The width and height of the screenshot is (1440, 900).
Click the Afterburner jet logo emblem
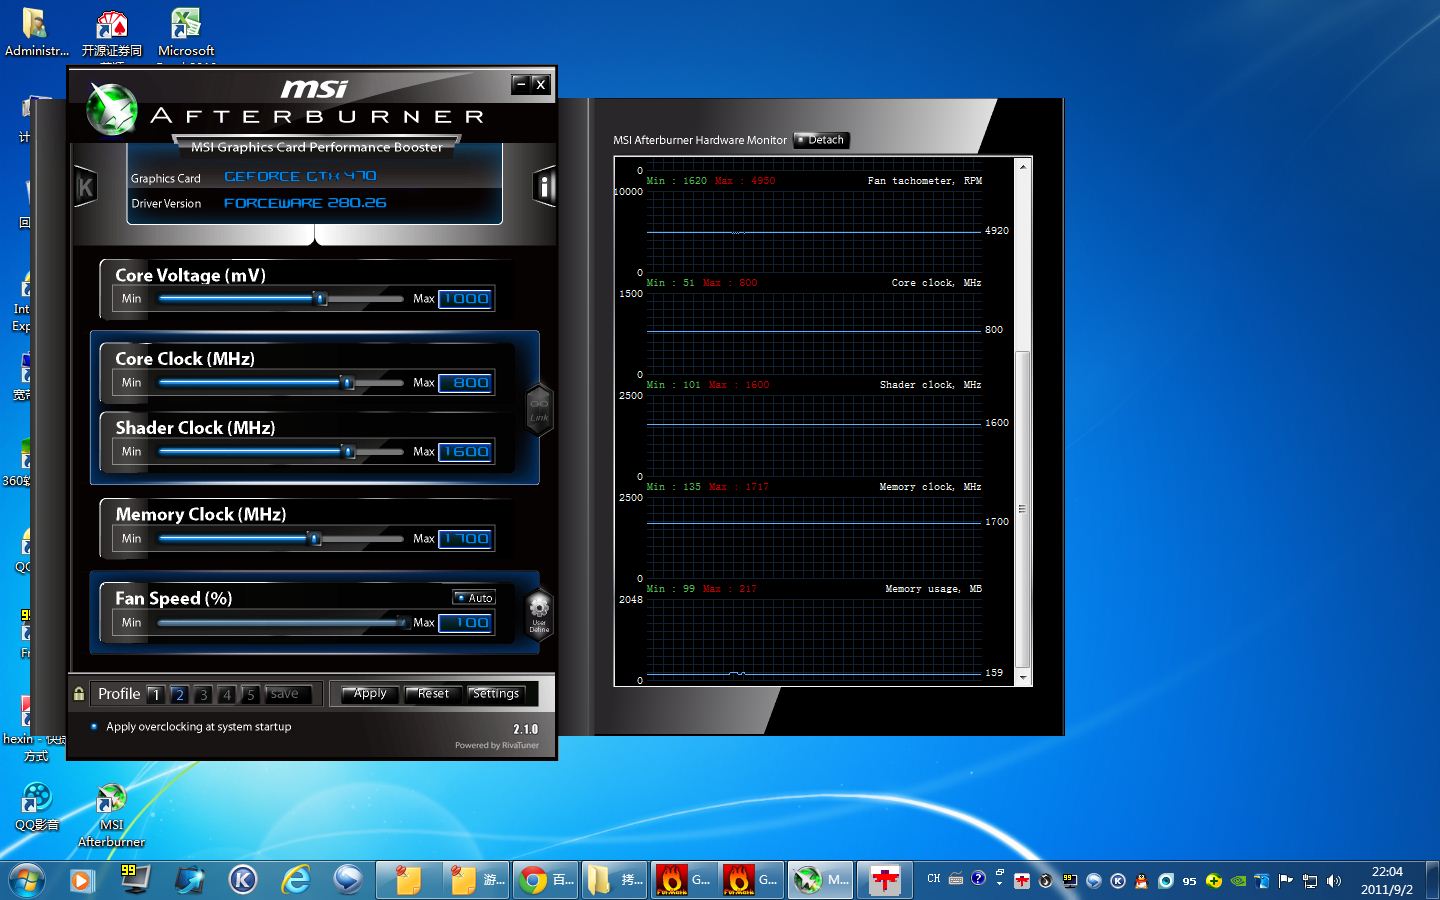point(110,108)
